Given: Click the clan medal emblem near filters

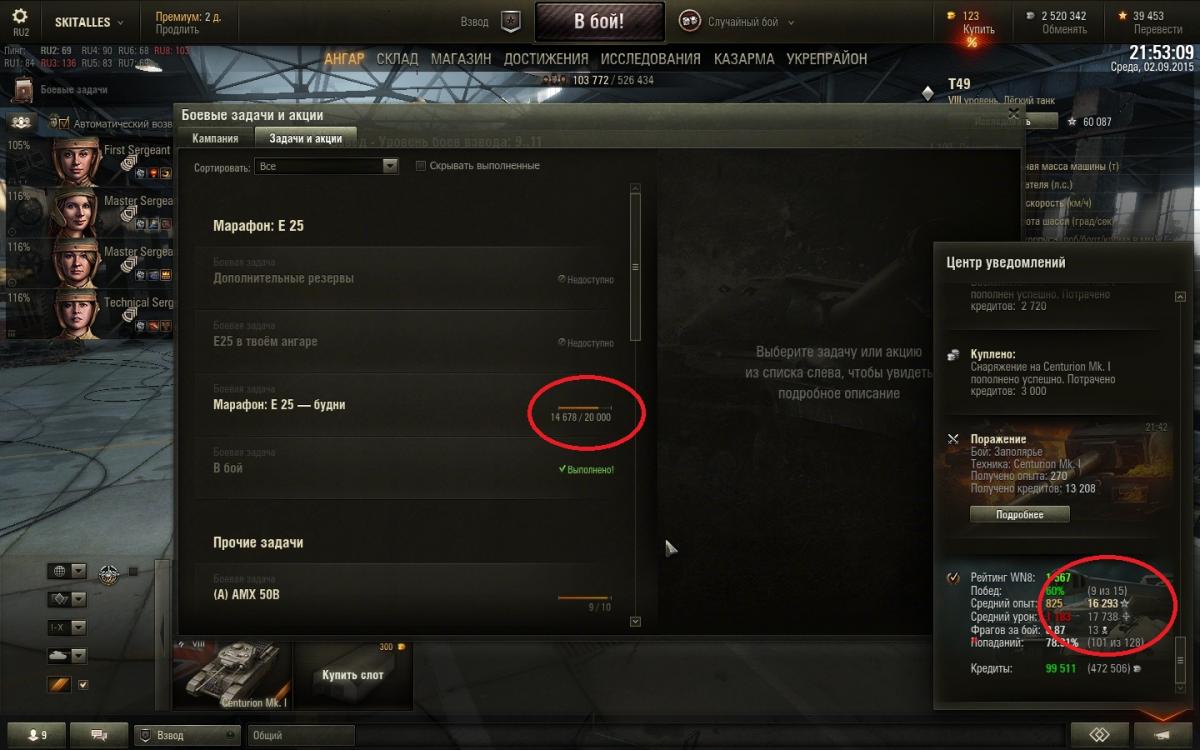Looking at the screenshot, I should (x=109, y=574).
